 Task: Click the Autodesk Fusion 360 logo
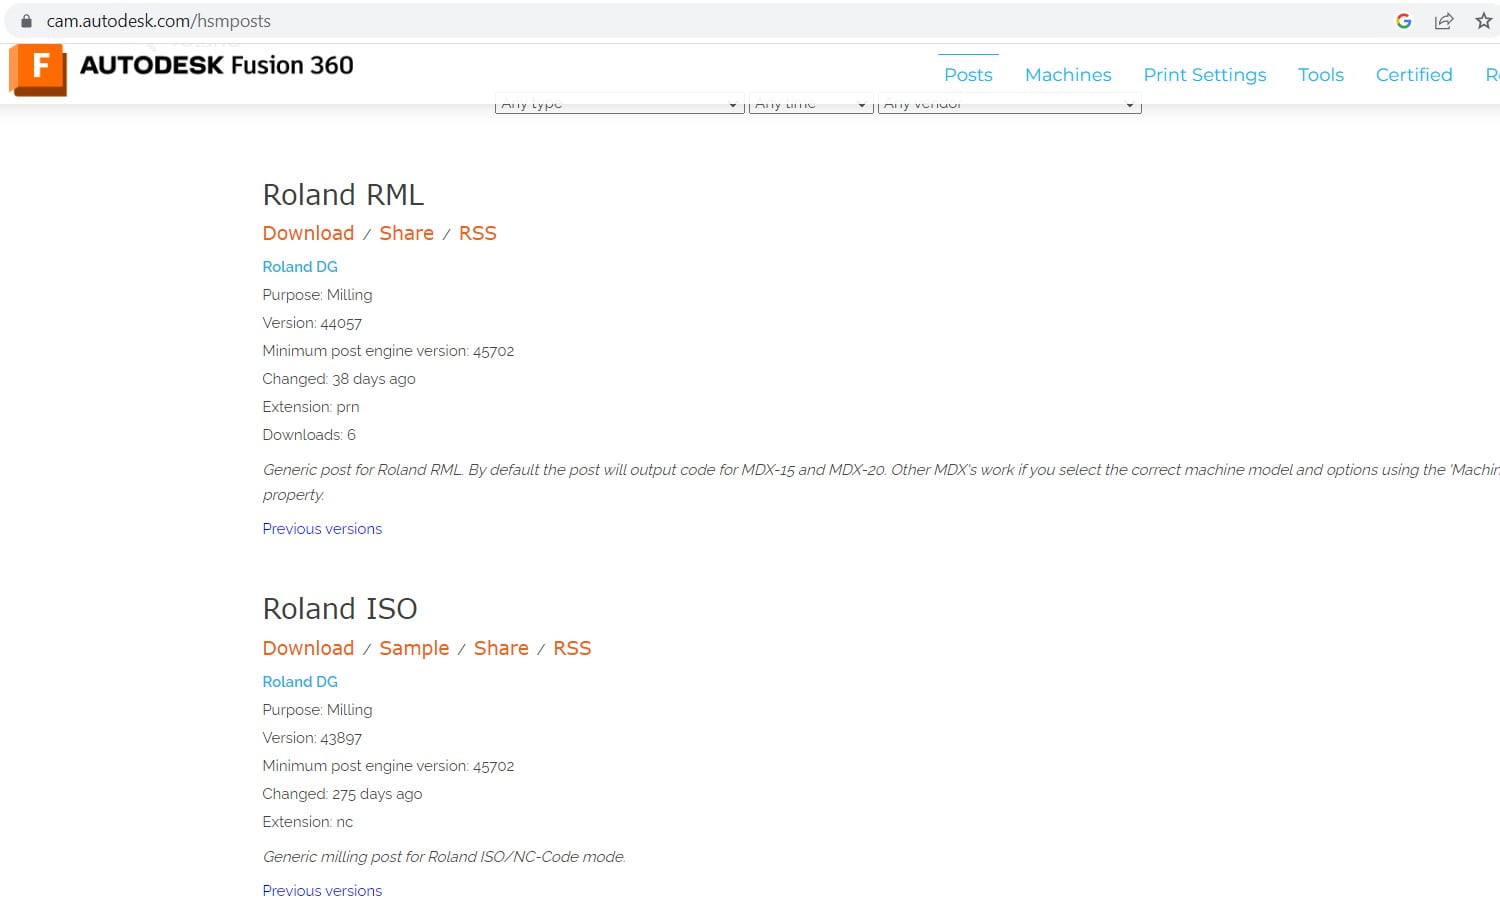click(x=181, y=68)
